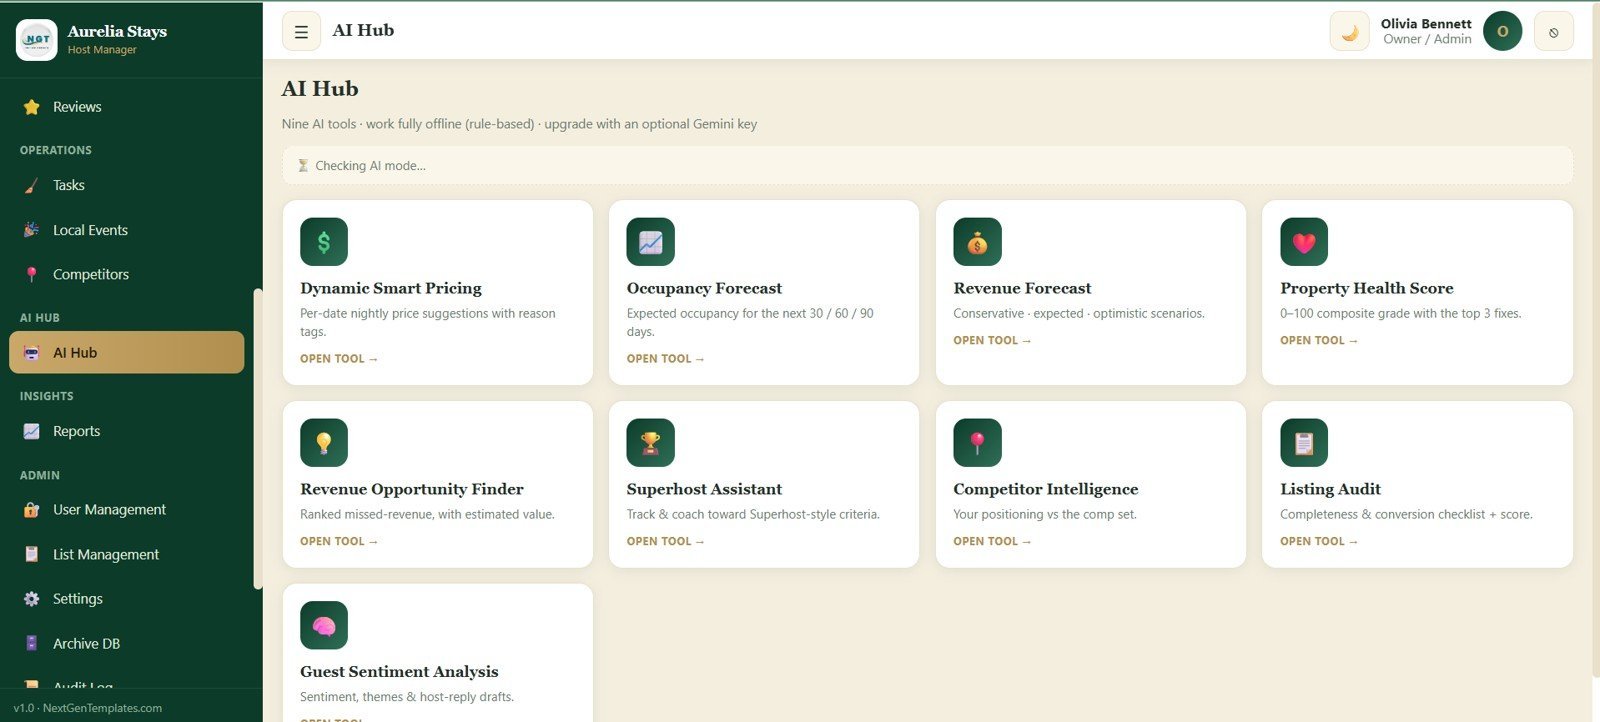This screenshot has width=1600, height=722.
Task: Click the Property Health Score heart icon
Action: [1304, 242]
